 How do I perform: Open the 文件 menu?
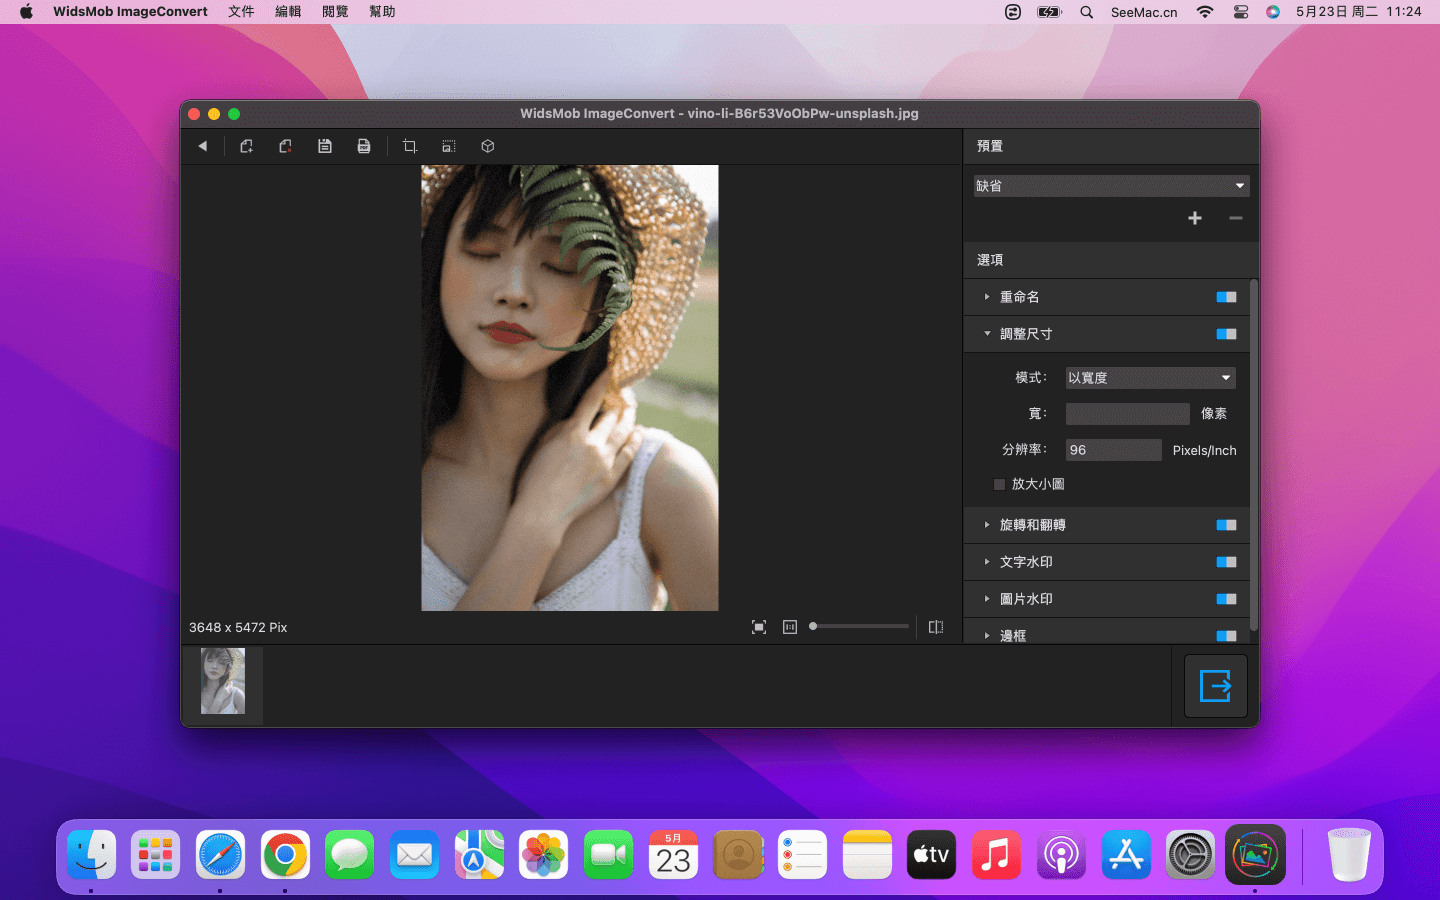[241, 12]
